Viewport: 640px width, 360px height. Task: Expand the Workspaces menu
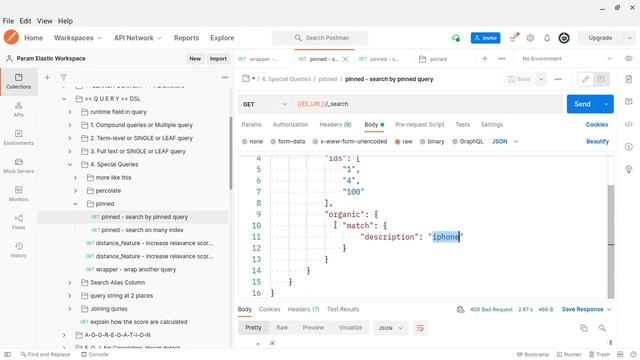click(x=78, y=38)
